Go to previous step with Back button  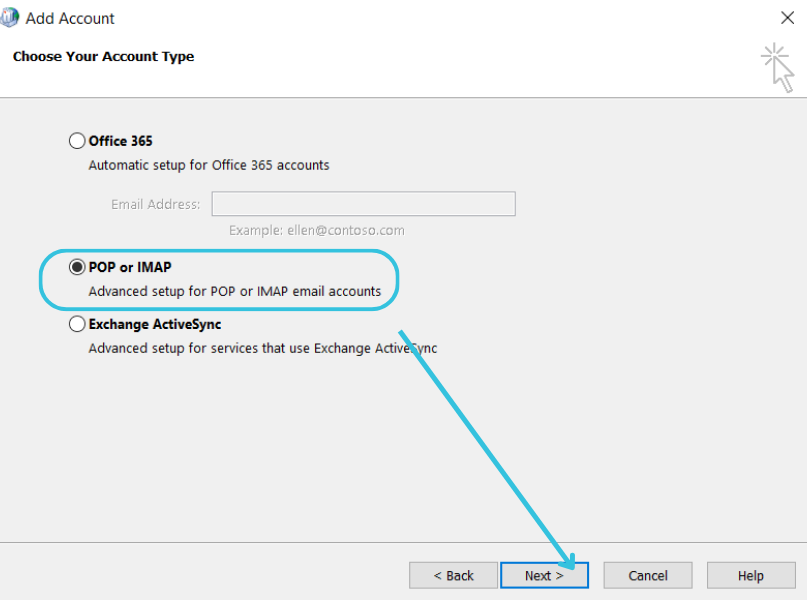pos(453,575)
